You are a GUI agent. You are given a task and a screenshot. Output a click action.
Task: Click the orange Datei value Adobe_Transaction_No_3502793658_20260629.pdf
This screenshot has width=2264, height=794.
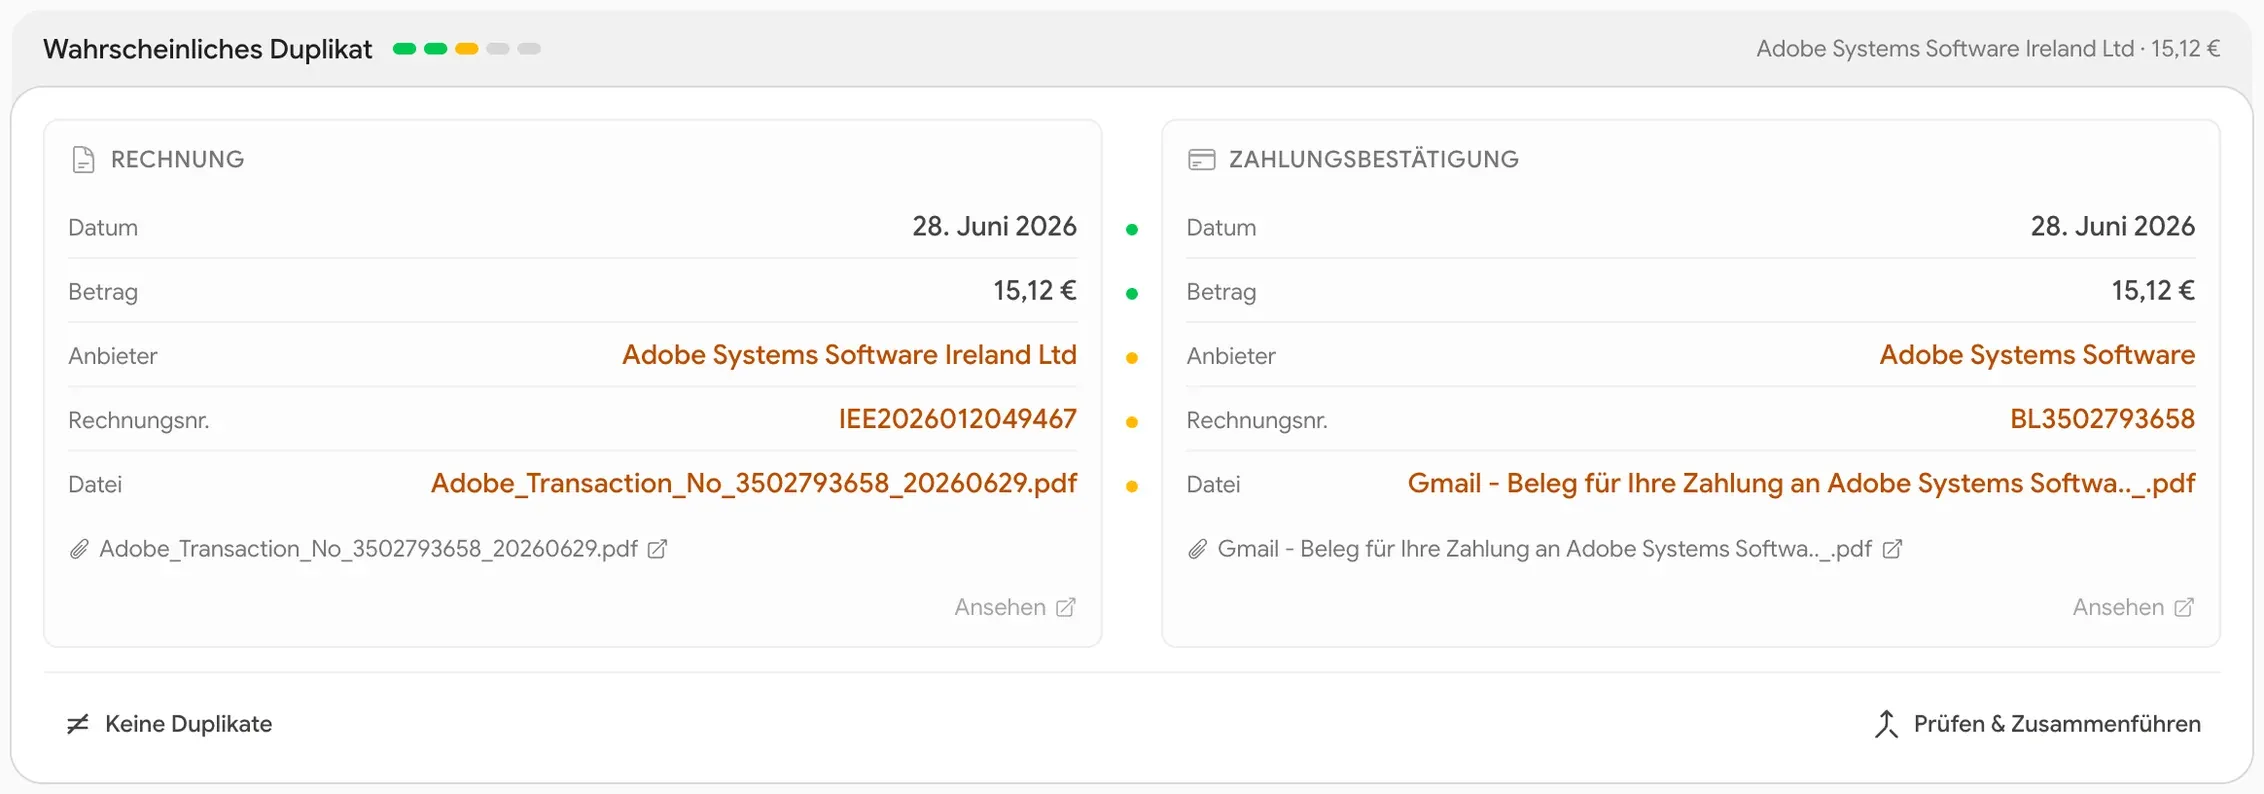754,483
